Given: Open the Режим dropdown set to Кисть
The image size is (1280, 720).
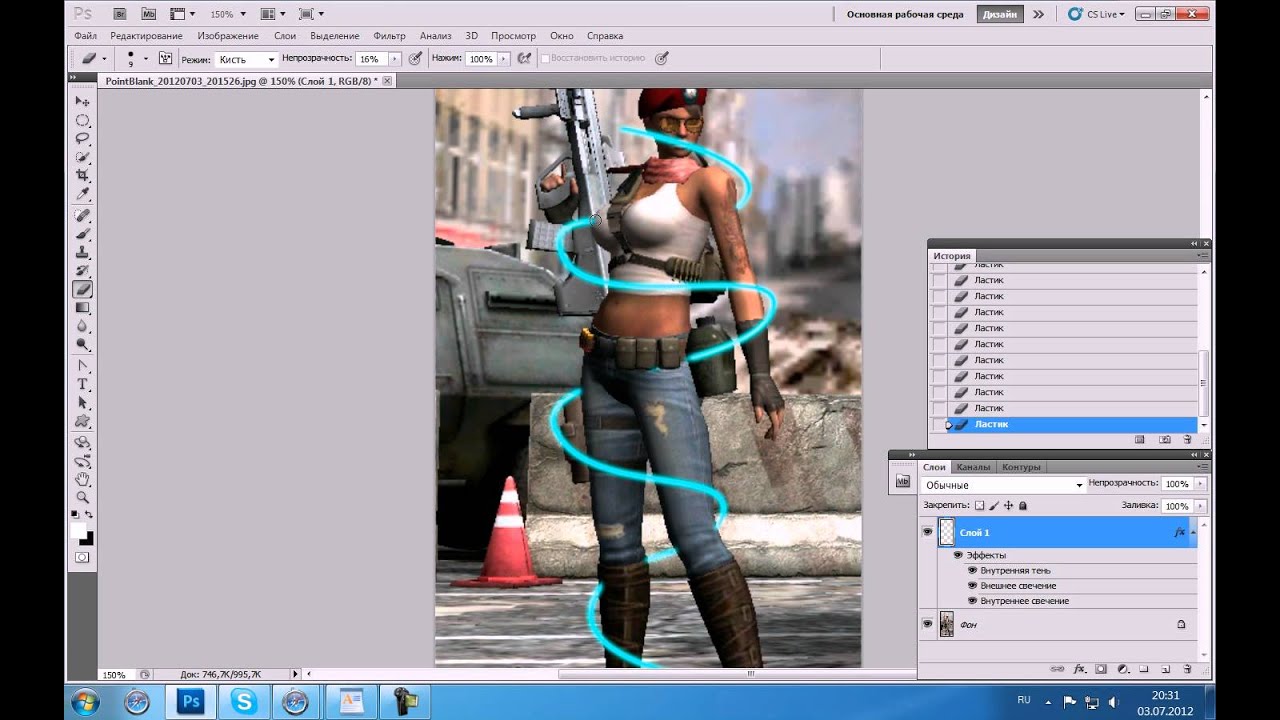Looking at the screenshot, I should (246, 59).
